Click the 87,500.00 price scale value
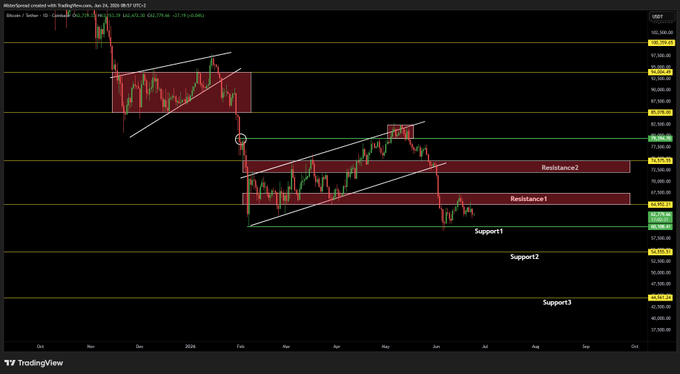Screen dimensions: 680x374 (661, 101)
